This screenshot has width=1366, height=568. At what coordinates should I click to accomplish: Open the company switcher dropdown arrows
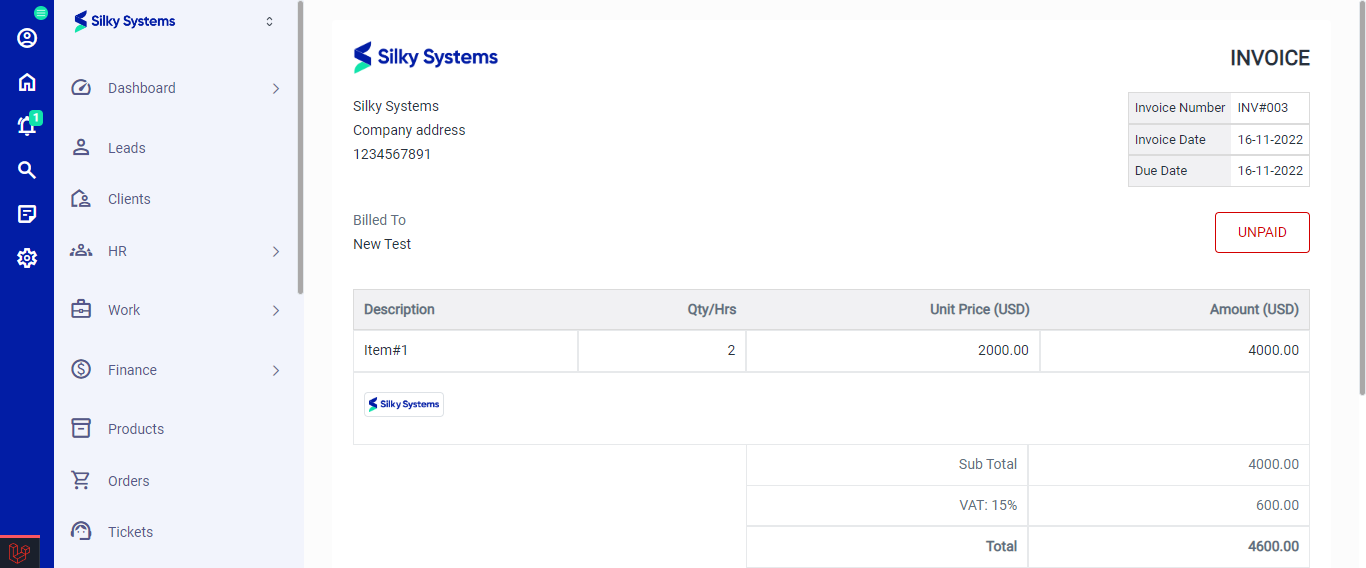pyautogui.click(x=269, y=21)
